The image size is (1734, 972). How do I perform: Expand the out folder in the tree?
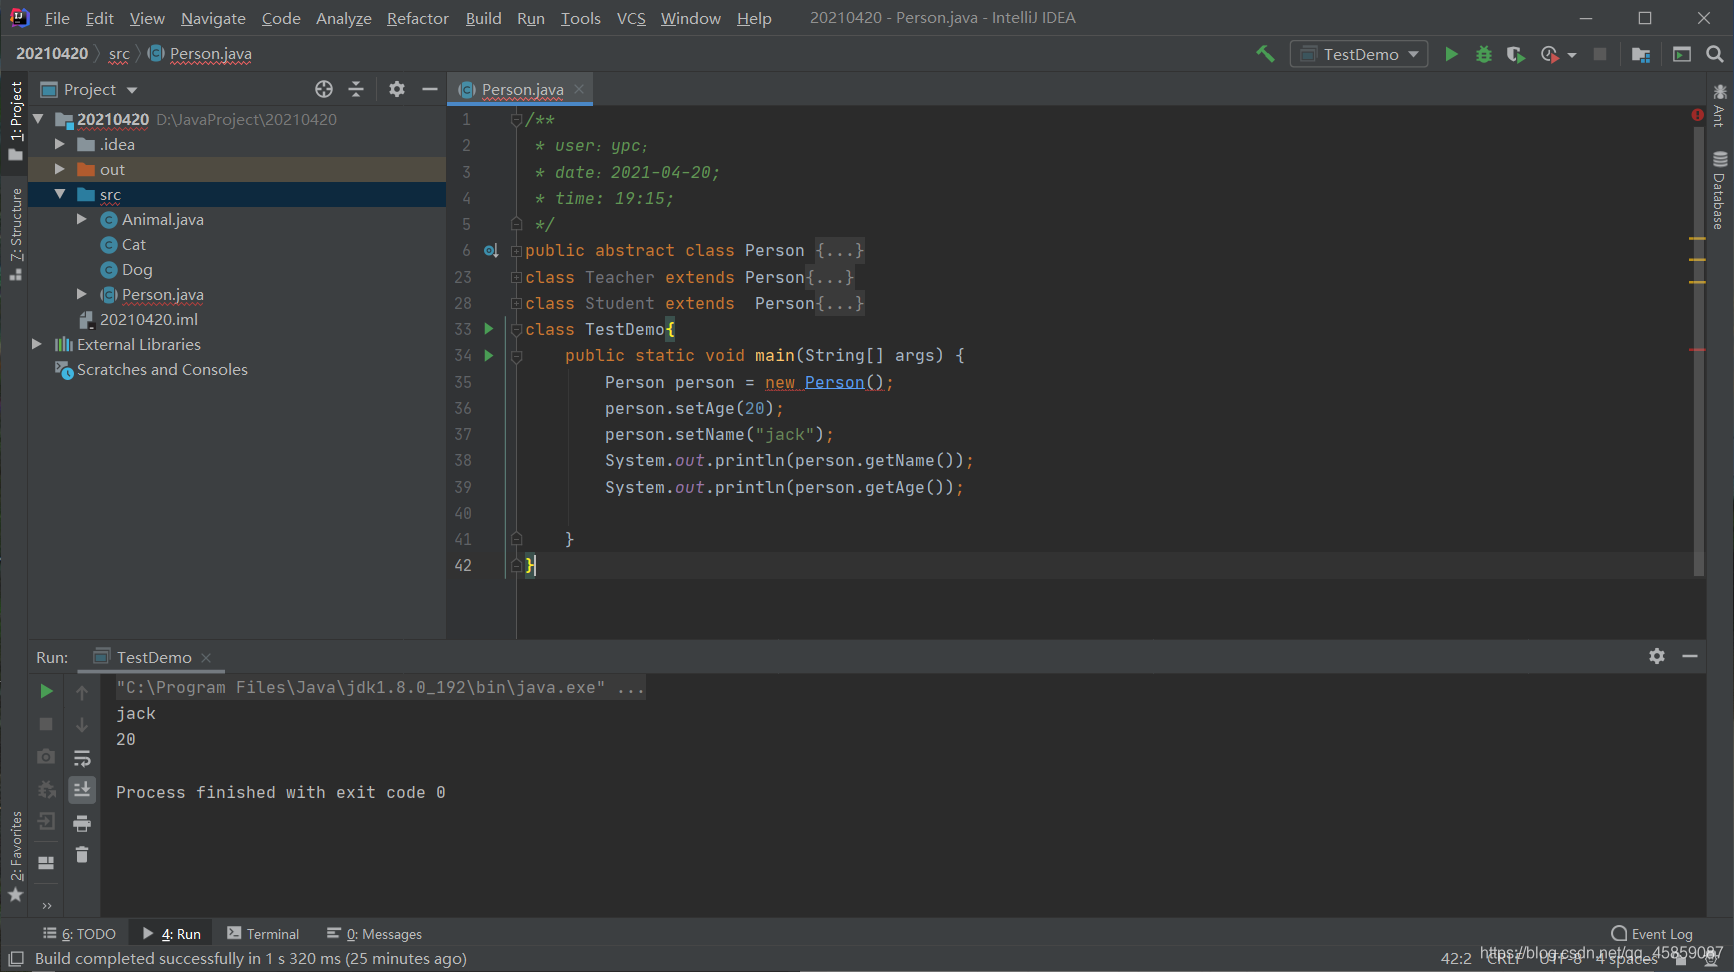[x=59, y=169]
